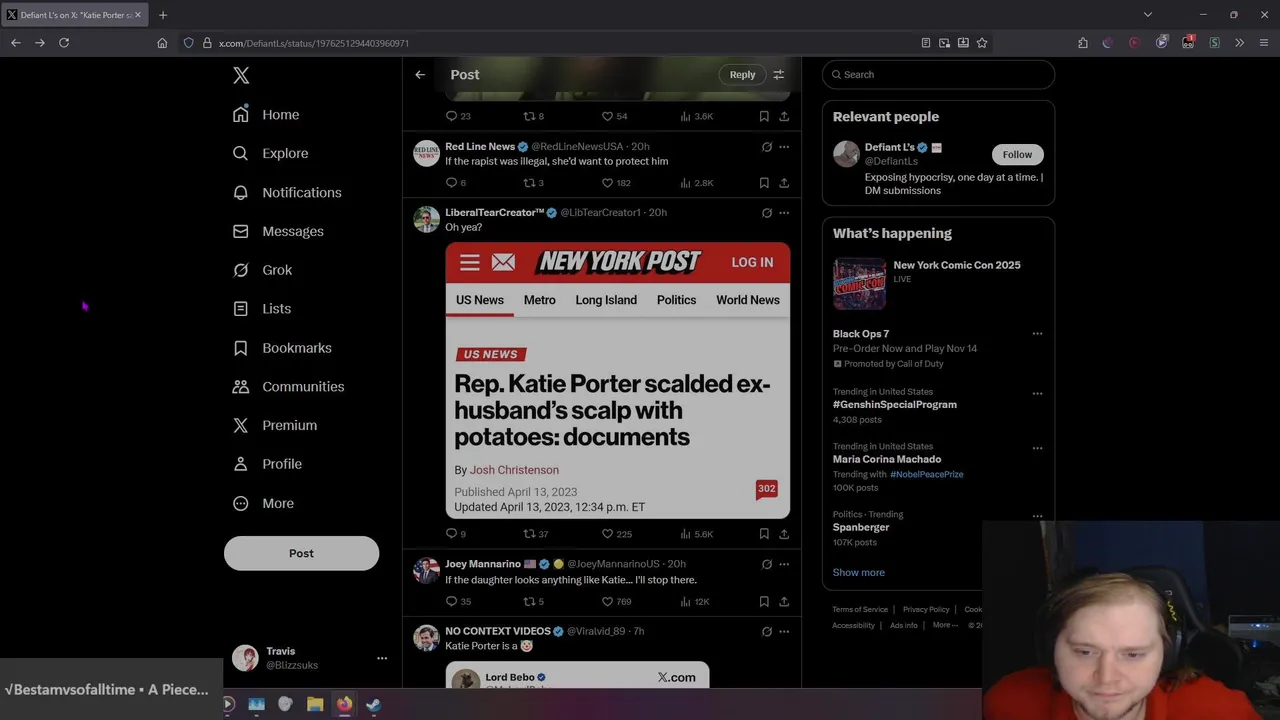The width and height of the screenshot is (1280, 720).
Task: Open options for Maria Corina Machado trend
Action: click(1037, 448)
